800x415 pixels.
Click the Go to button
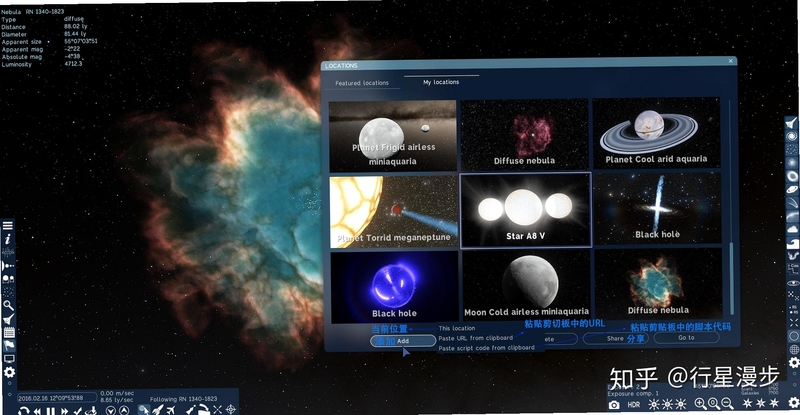(686, 337)
